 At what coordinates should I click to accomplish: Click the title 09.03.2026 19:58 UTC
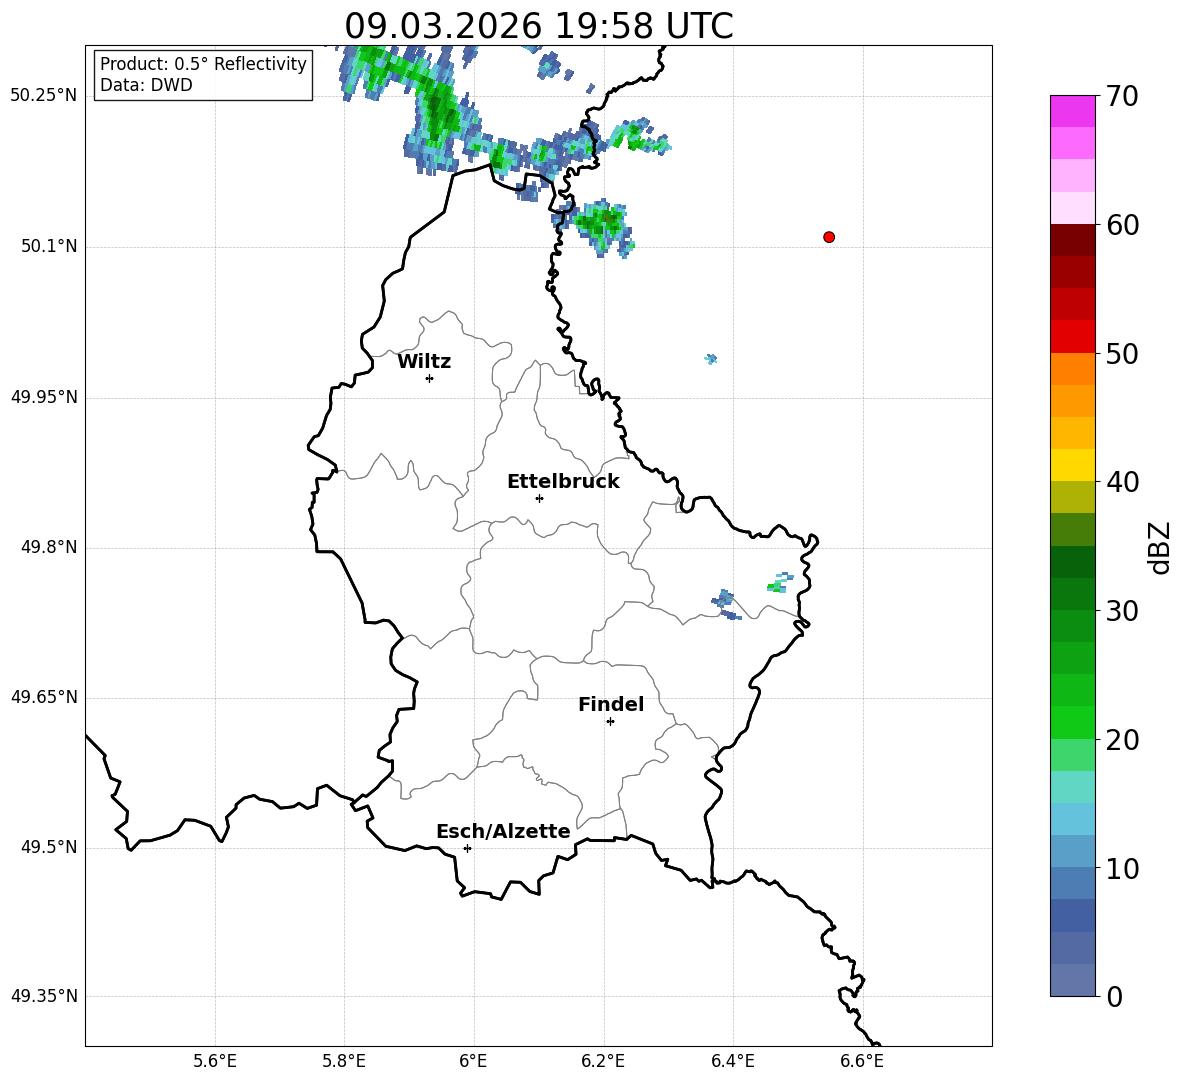tap(538, 26)
